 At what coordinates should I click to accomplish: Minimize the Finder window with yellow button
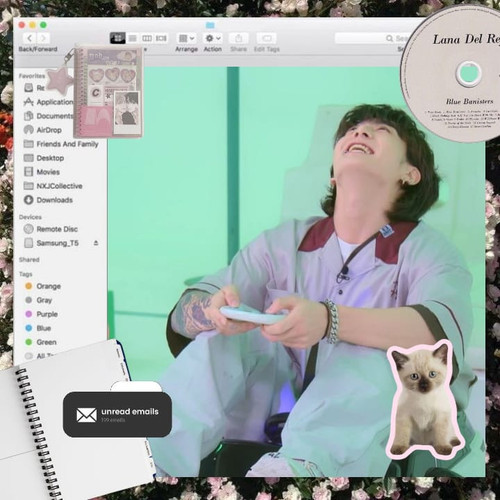click(x=33, y=25)
